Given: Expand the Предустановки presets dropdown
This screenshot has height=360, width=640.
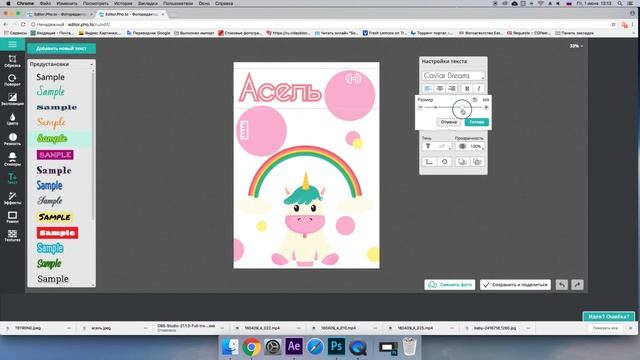Looking at the screenshot, I should click(61, 64).
